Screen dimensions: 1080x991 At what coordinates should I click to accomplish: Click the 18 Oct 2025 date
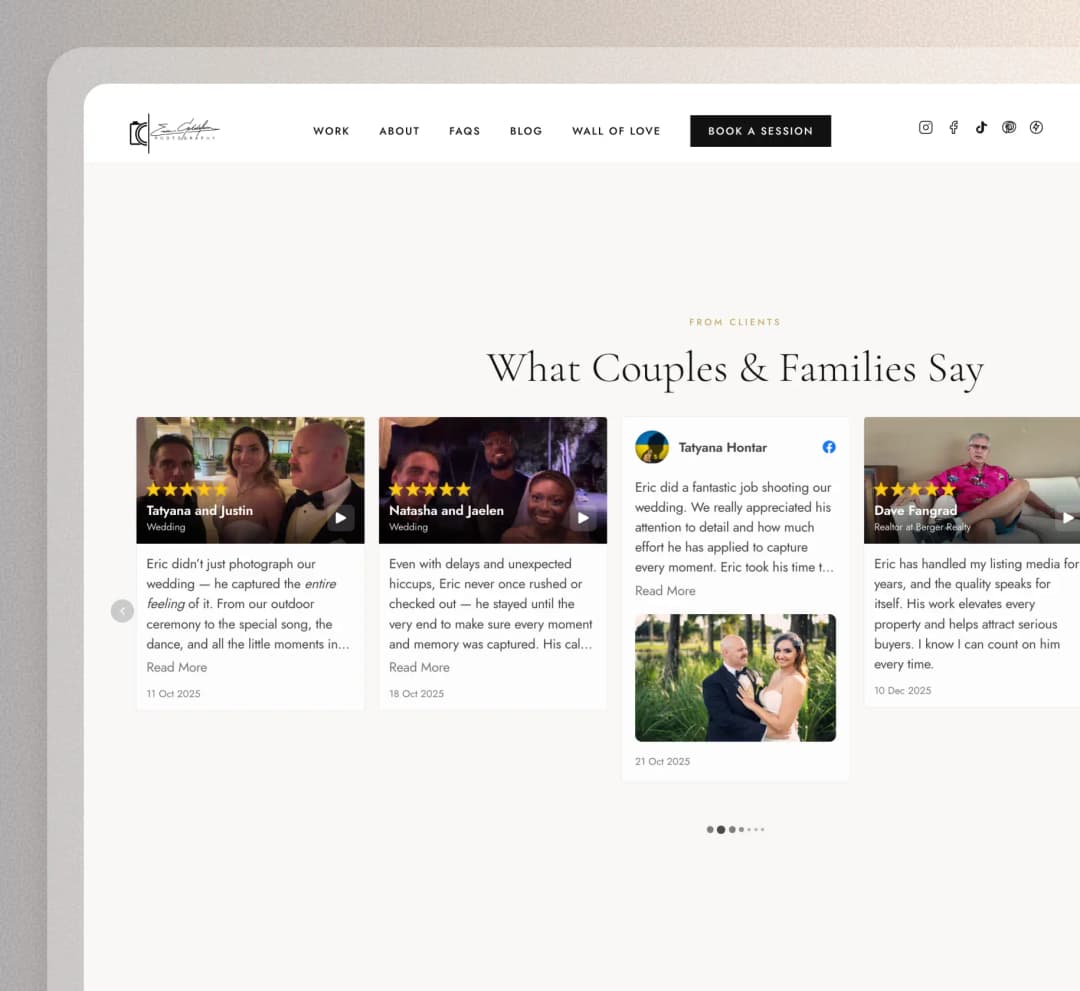(417, 693)
